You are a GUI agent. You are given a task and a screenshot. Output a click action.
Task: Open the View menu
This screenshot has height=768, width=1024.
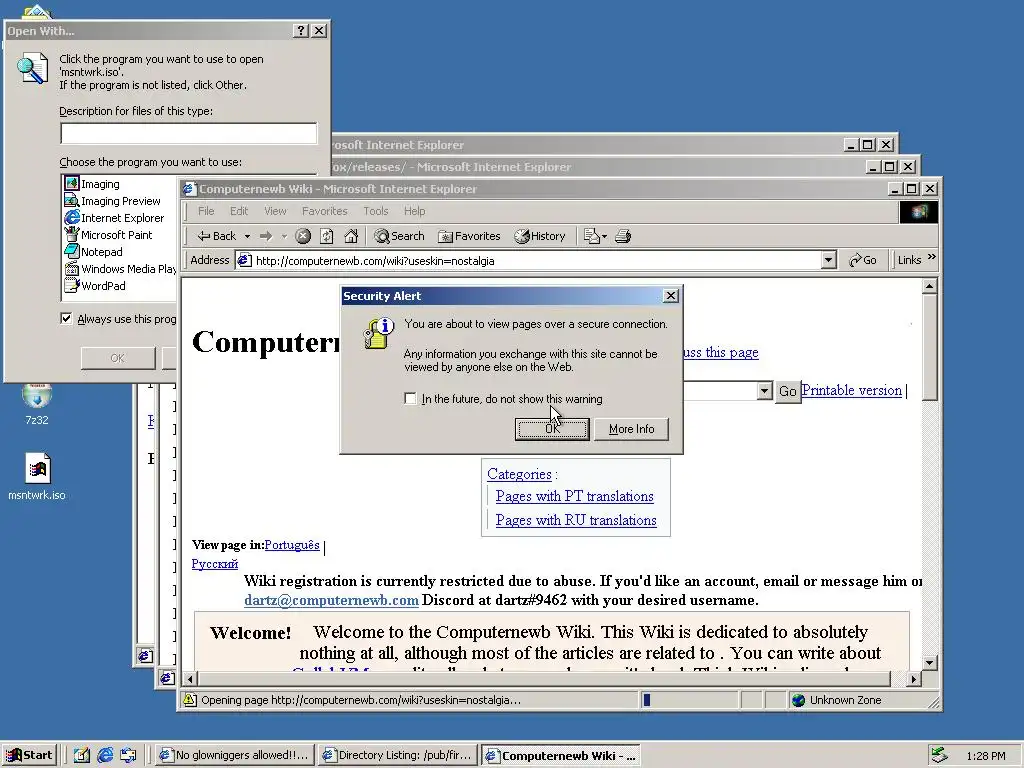point(275,211)
